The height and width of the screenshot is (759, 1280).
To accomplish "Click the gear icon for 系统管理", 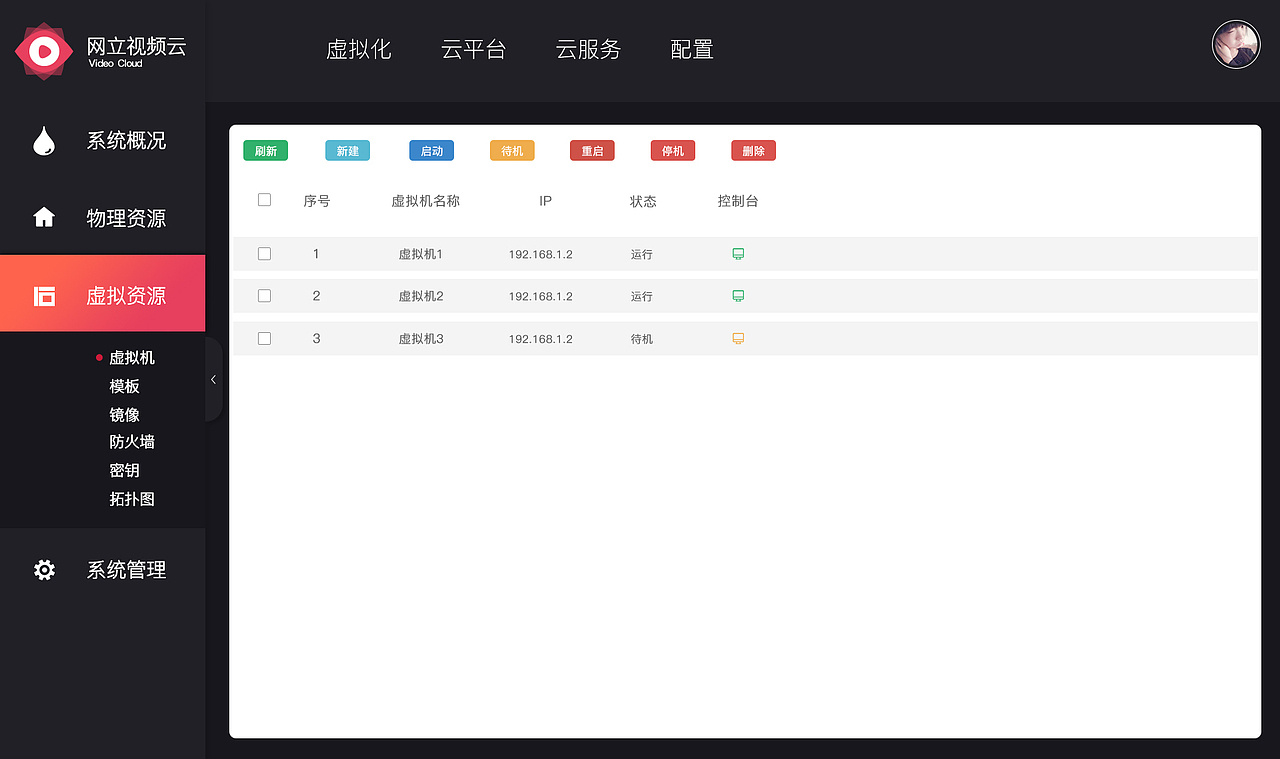I will point(44,570).
